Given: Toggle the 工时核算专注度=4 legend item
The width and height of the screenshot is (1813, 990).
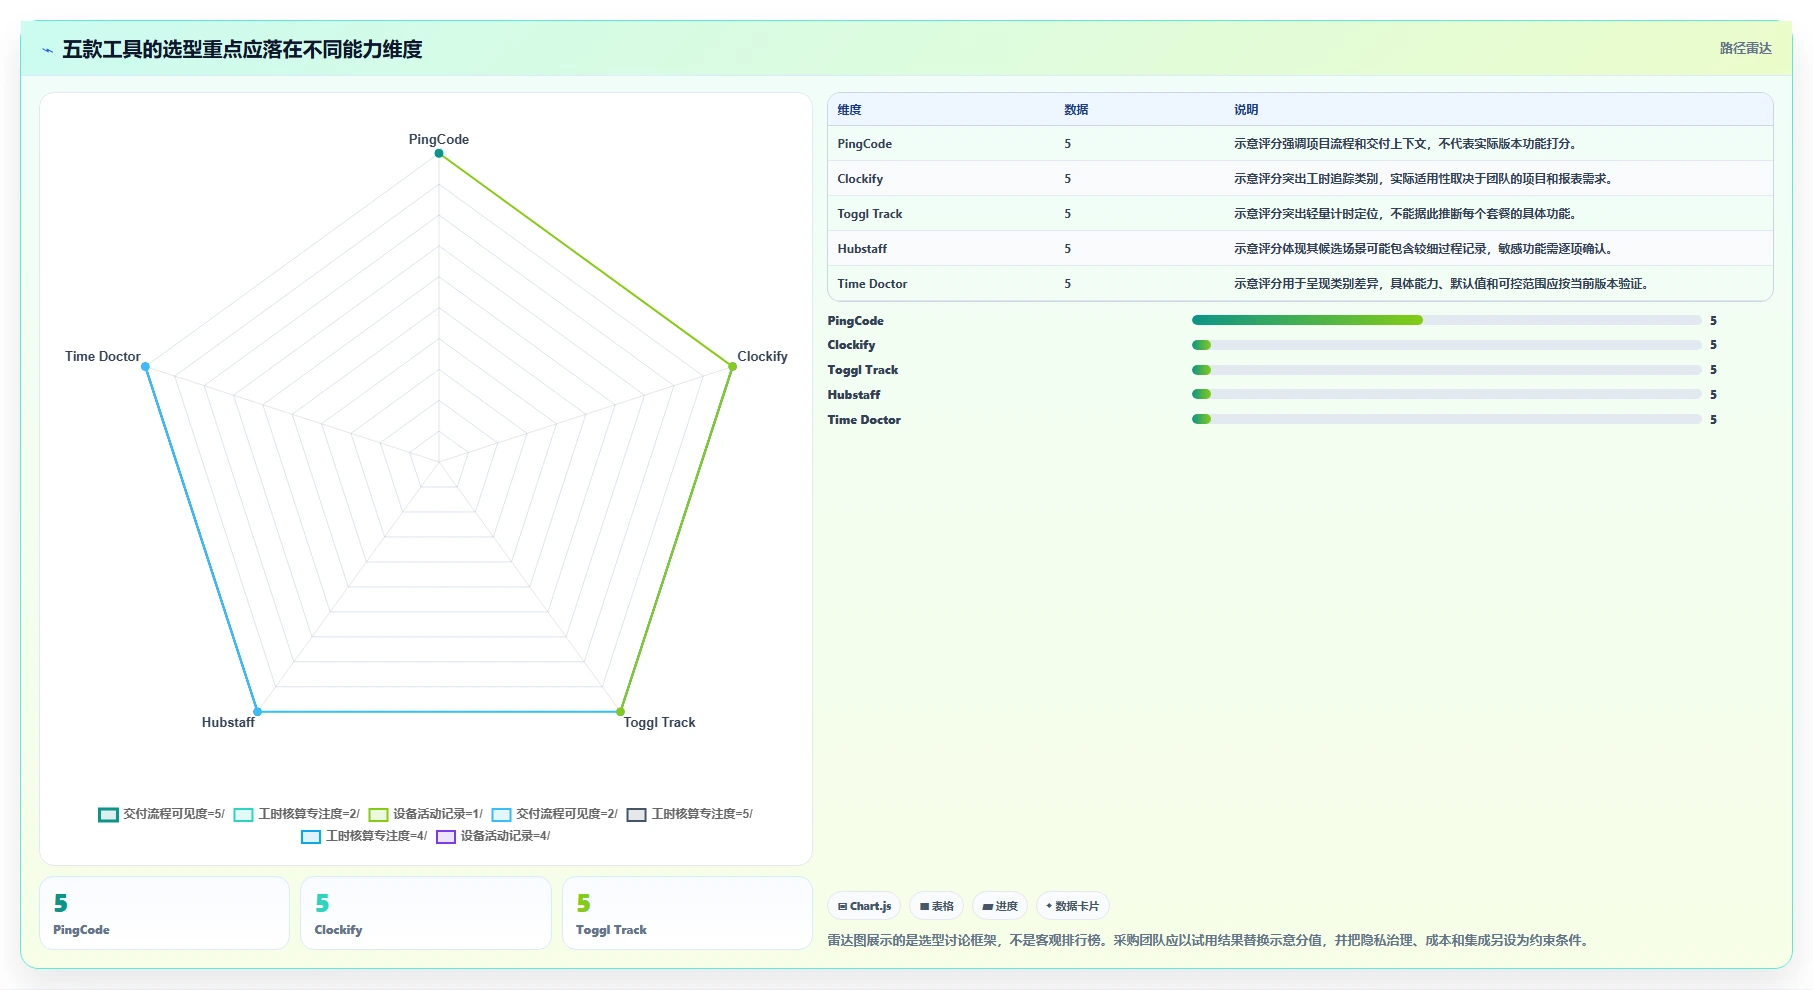Looking at the screenshot, I should click(364, 836).
